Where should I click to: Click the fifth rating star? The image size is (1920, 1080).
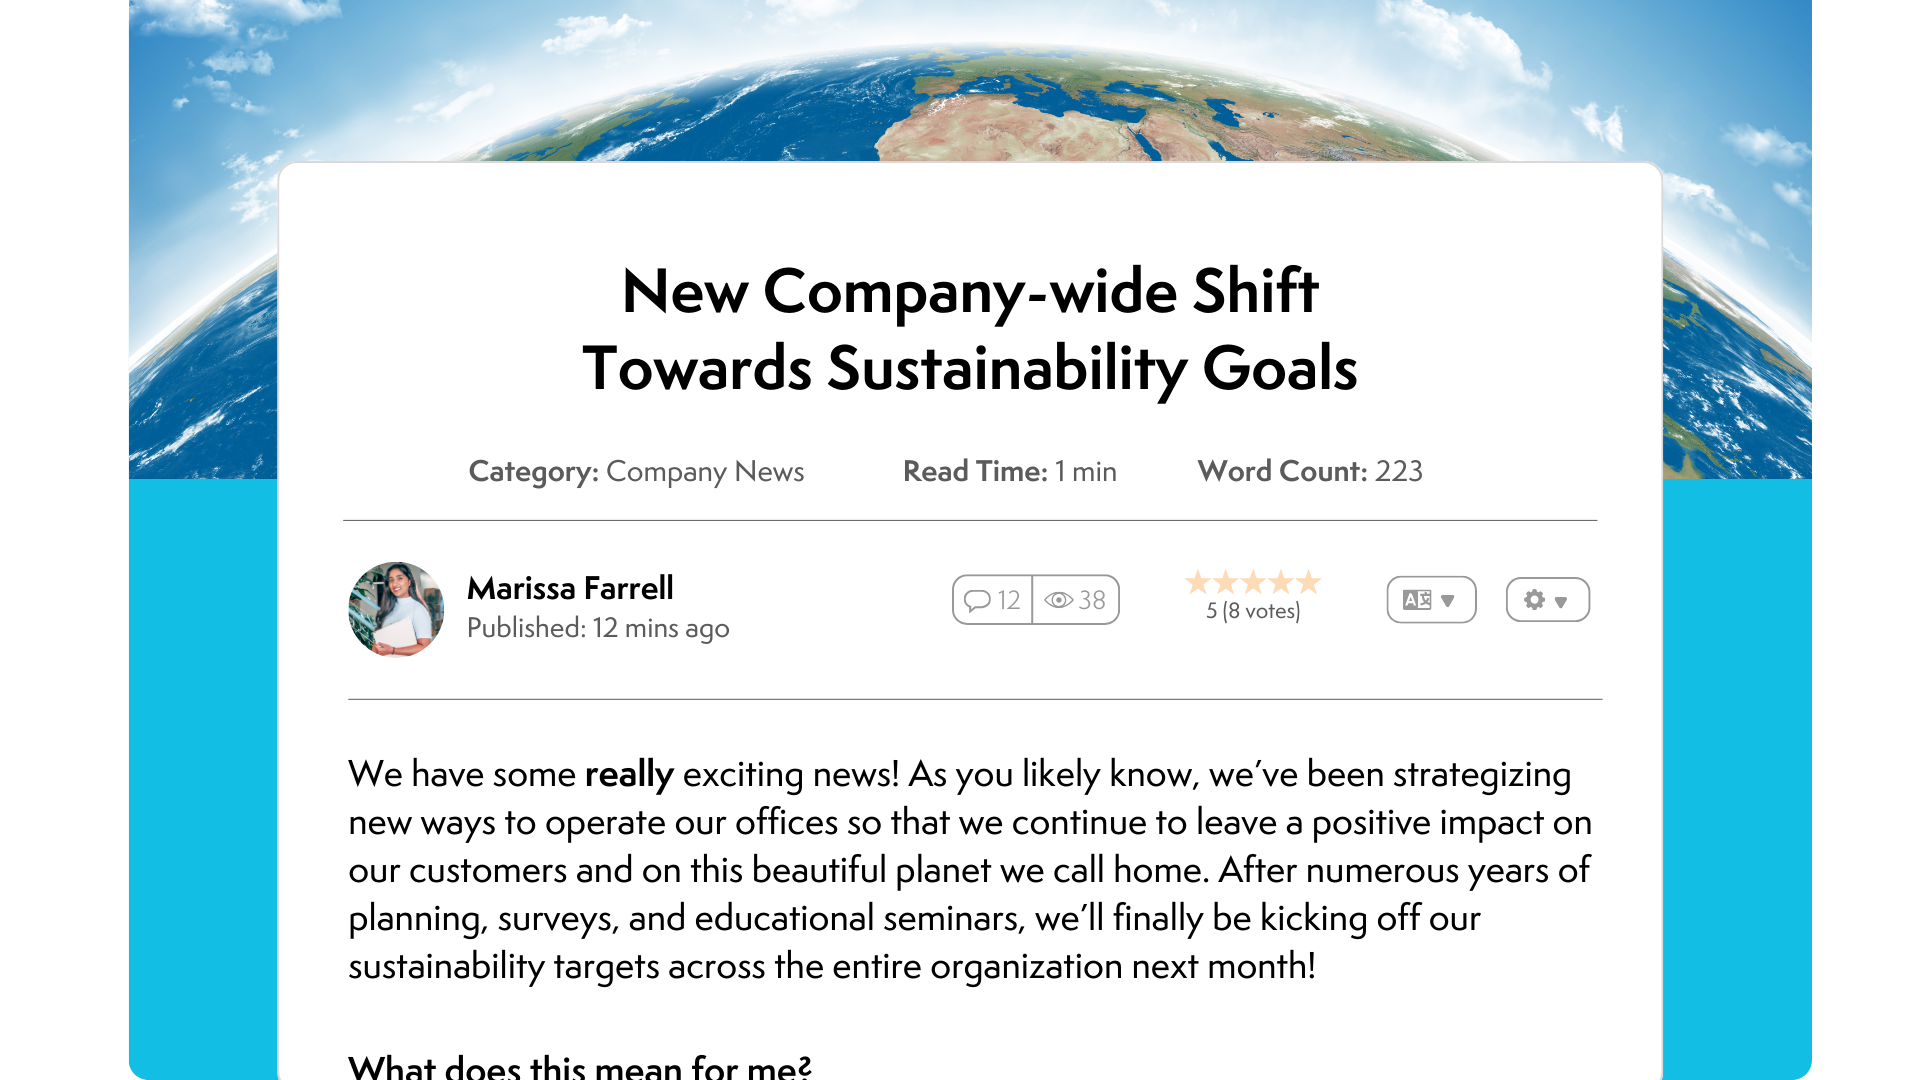tap(1311, 582)
